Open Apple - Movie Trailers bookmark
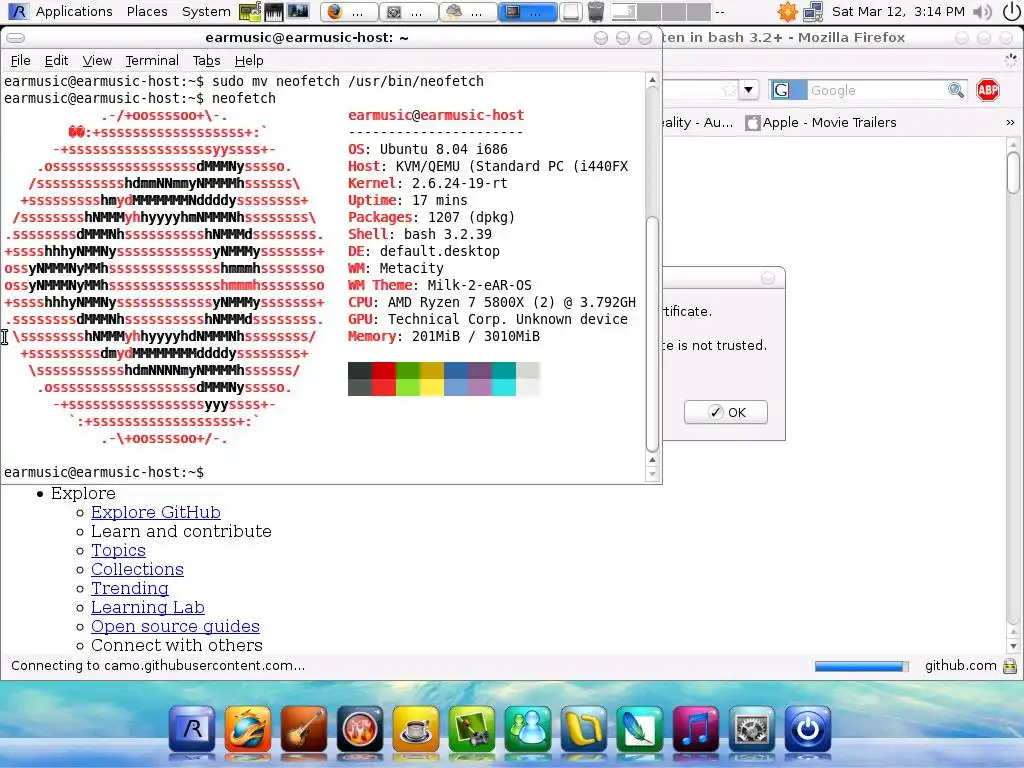Image resolution: width=1024 pixels, height=768 pixels. [x=822, y=122]
